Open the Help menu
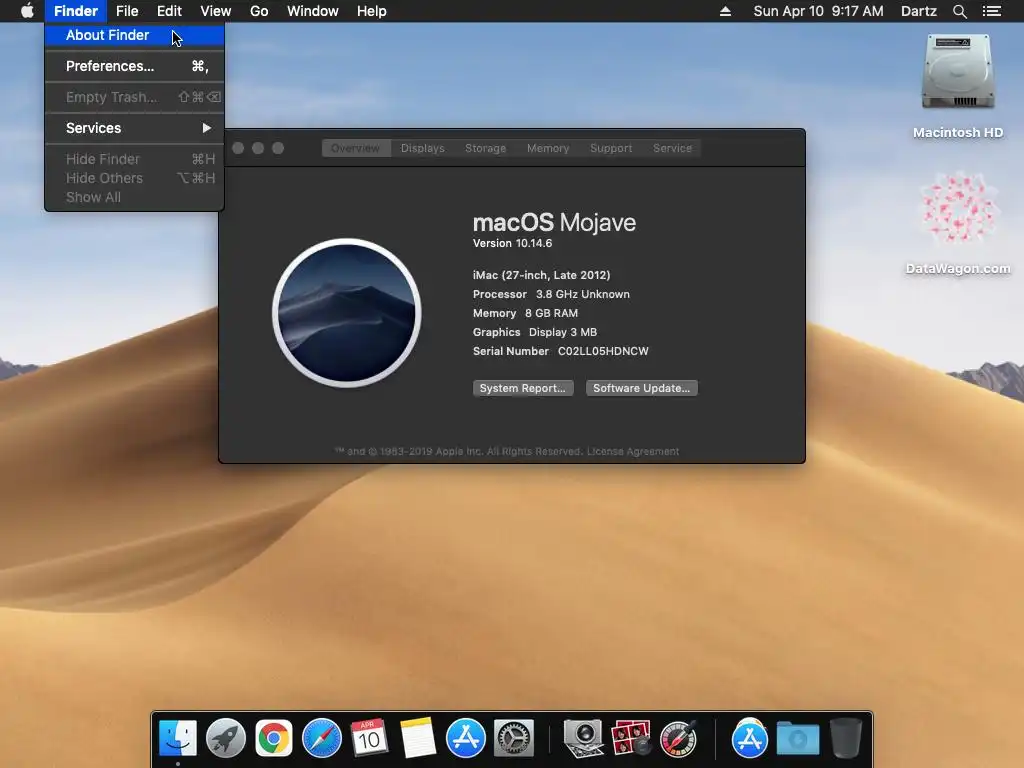The width and height of the screenshot is (1024, 768). point(372,11)
